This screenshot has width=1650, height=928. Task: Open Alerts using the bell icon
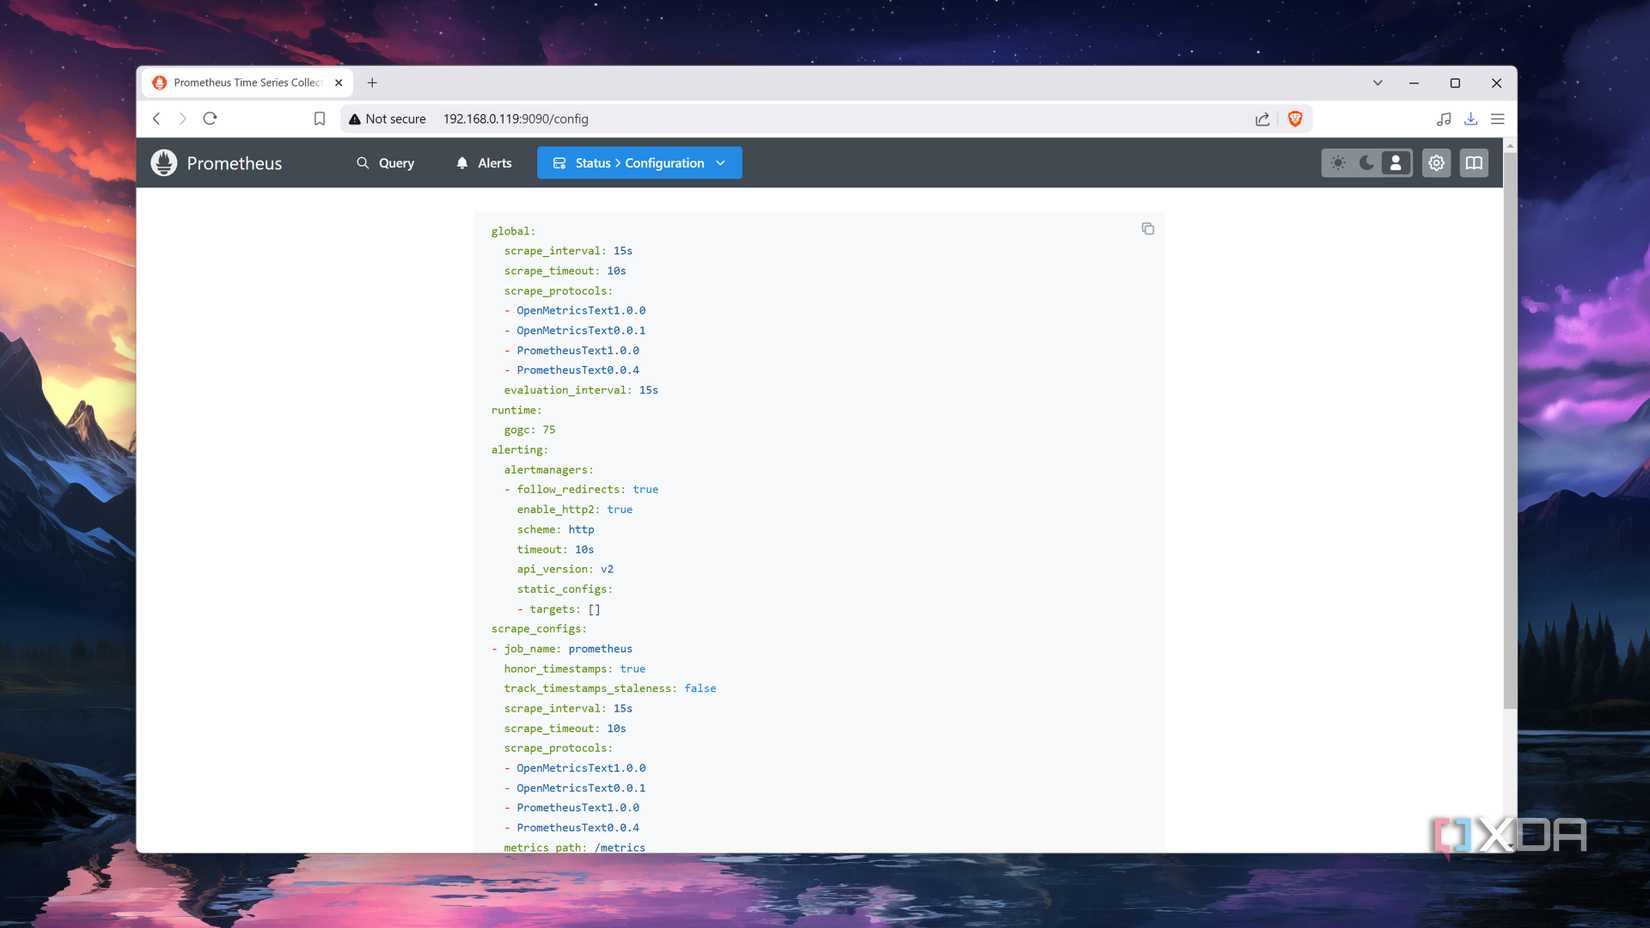[x=461, y=162]
